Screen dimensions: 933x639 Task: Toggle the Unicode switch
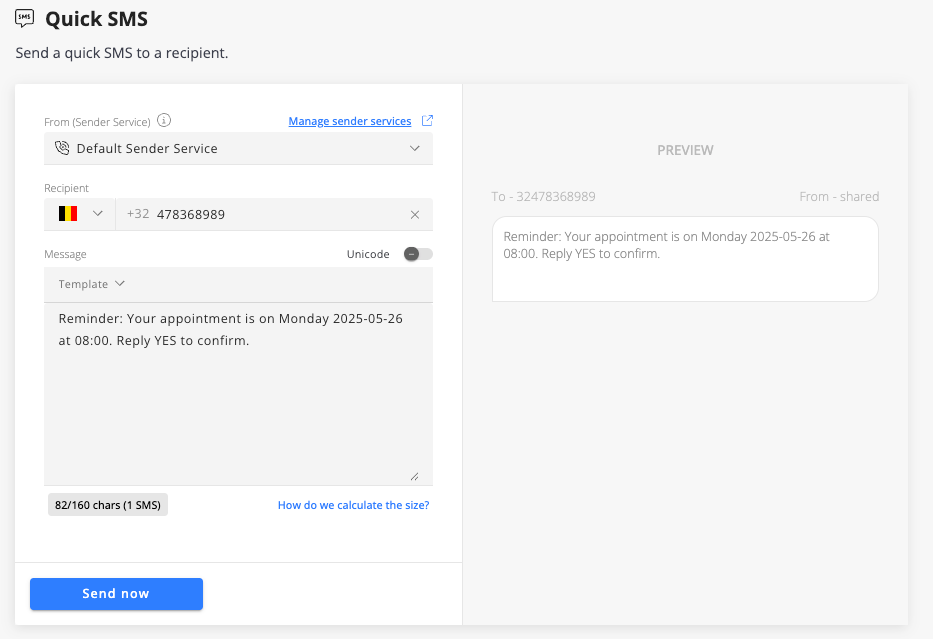click(x=418, y=254)
